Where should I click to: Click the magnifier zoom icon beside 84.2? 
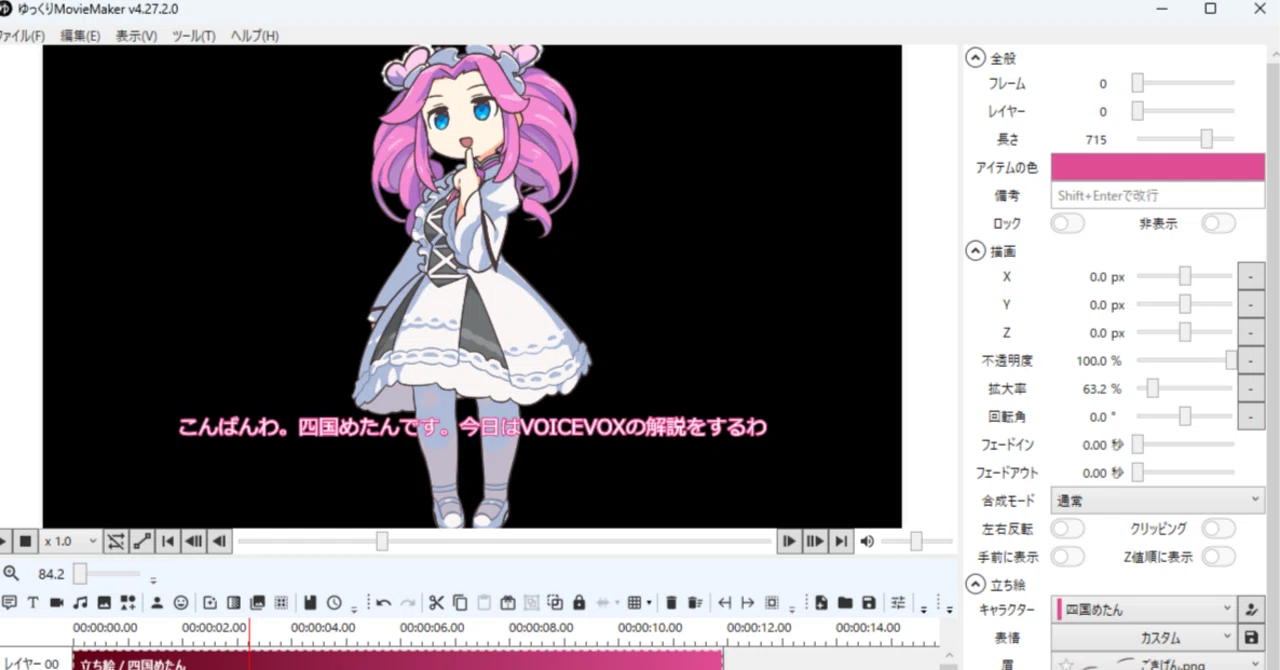(11, 573)
